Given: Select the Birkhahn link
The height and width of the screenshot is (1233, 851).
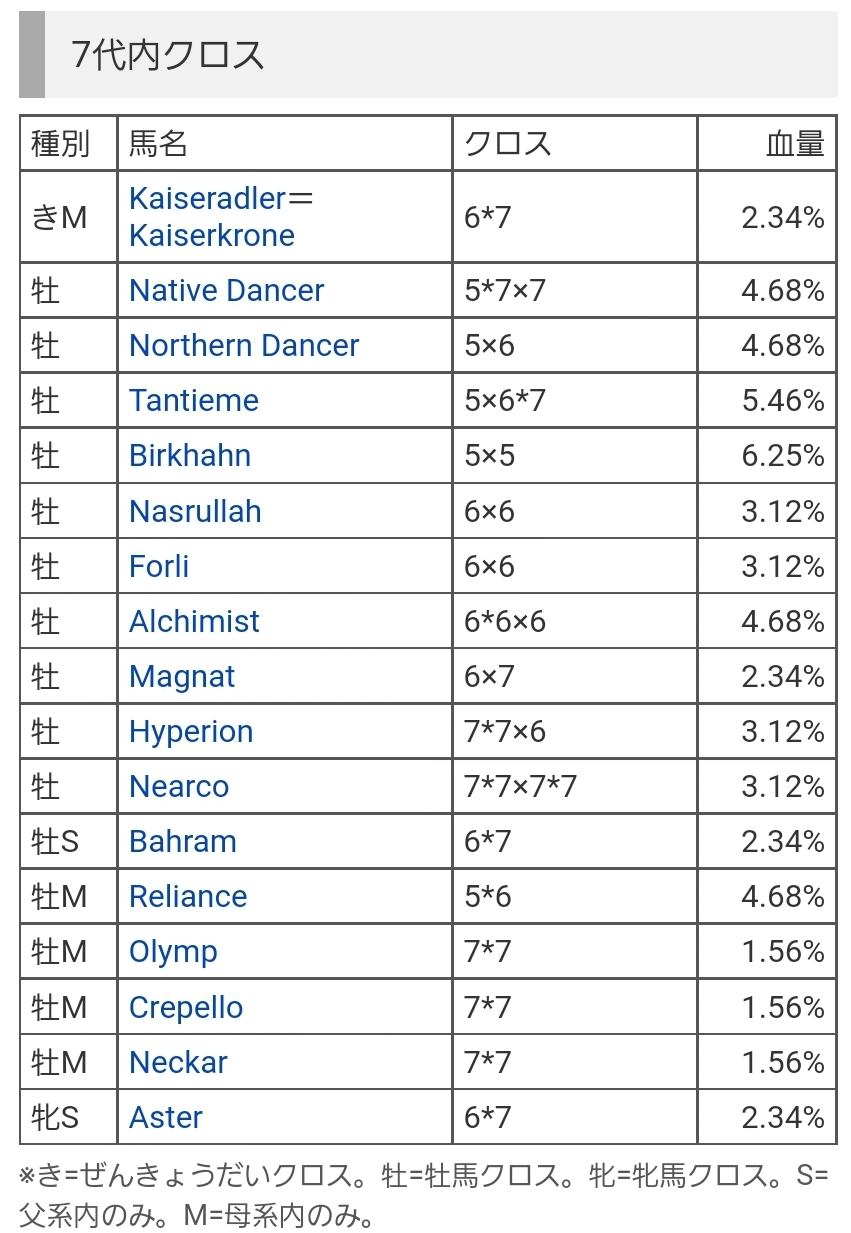Looking at the screenshot, I should 190,456.
